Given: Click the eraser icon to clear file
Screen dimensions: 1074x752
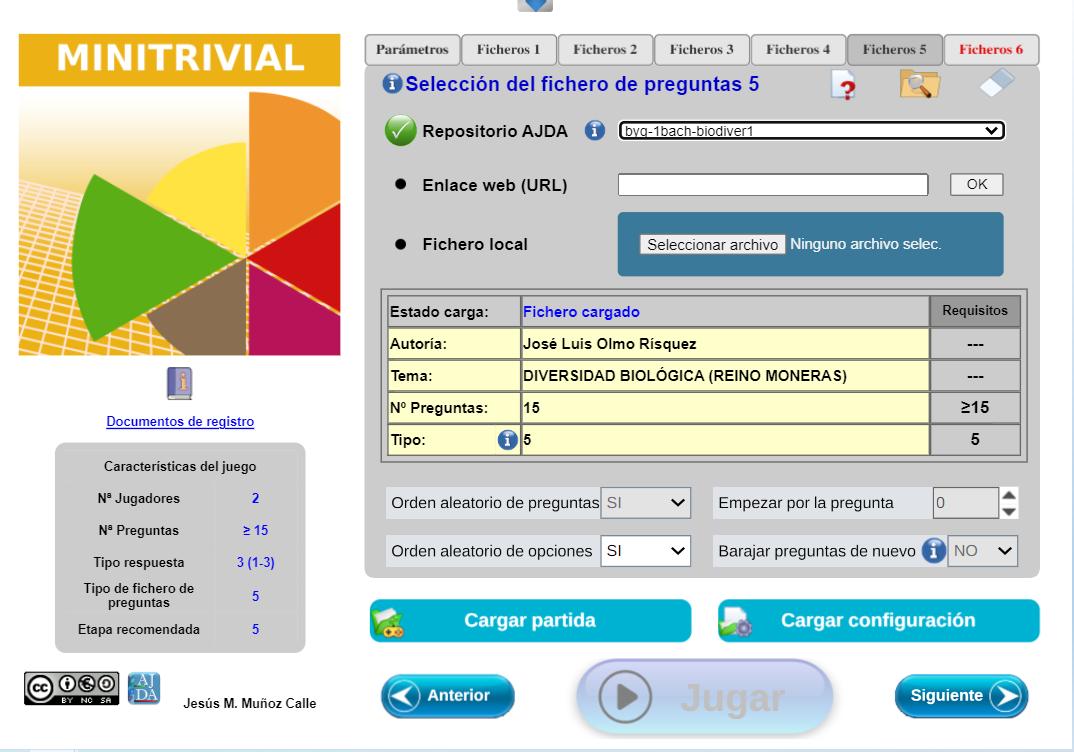Looking at the screenshot, I should click(996, 85).
